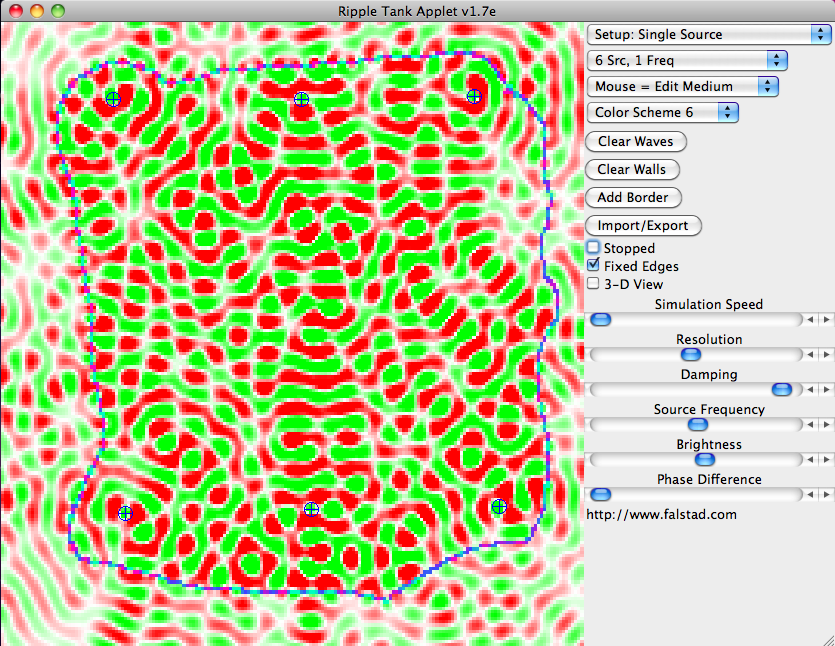Click the Phase Difference scrollbar left arrow
Image resolution: width=835 pixels, height=646 pixels.
tap(810, 495)
